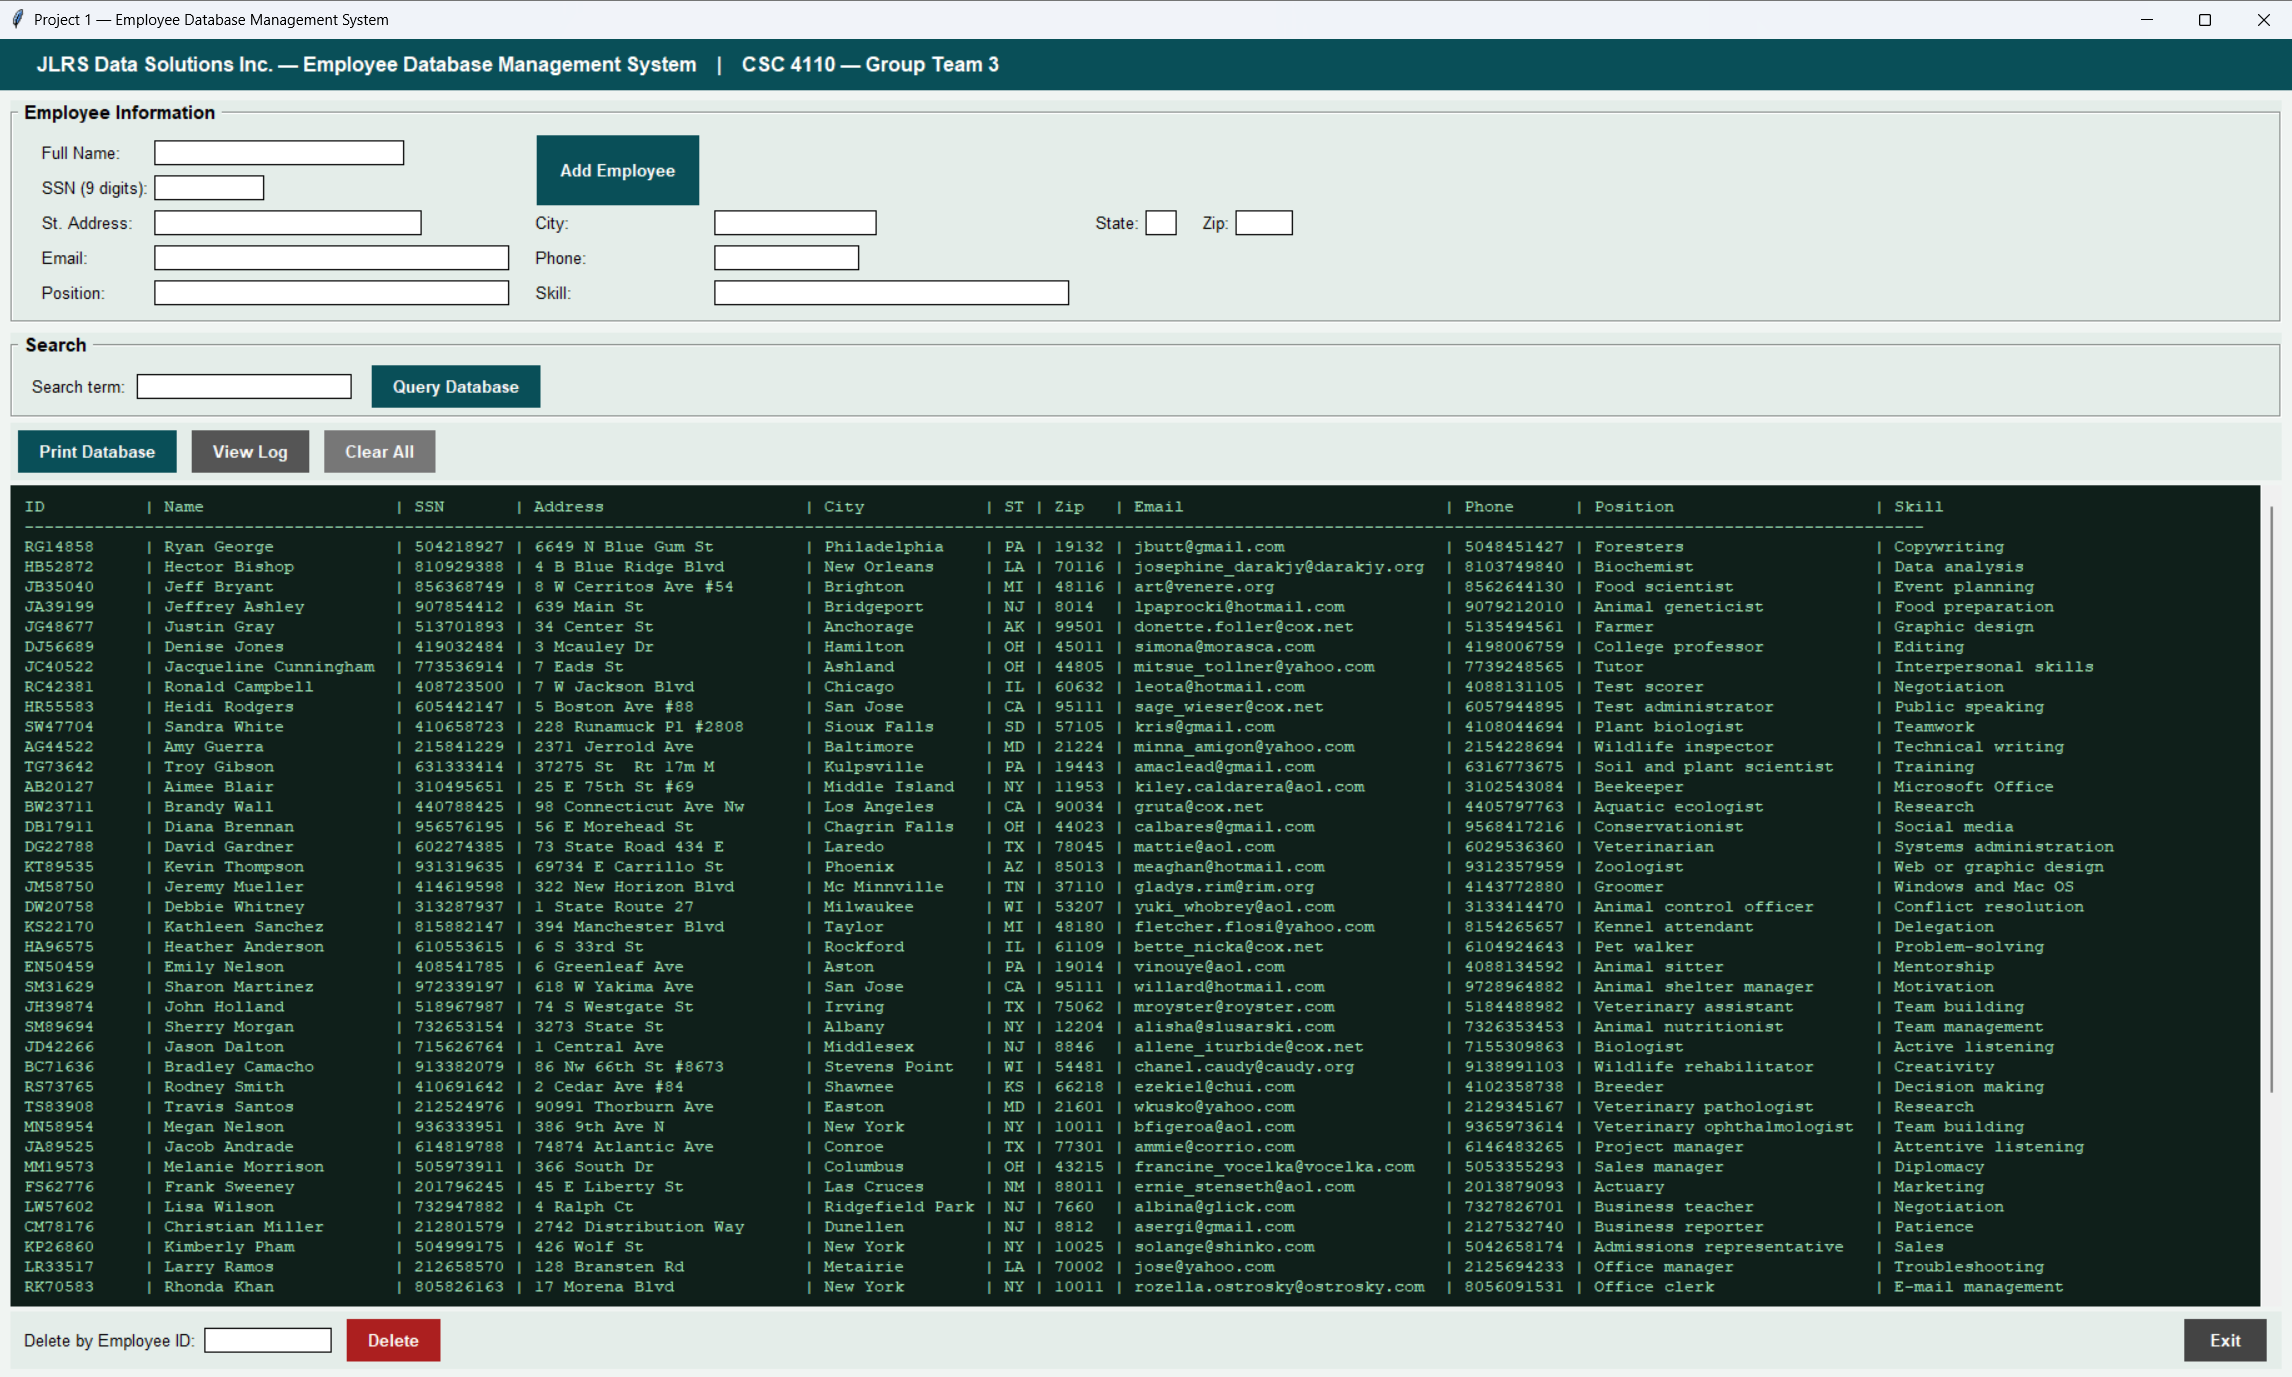Viewport: 2292px width, 1377px height.
Task: Click the Exit button
Action: point(2225,1340)
